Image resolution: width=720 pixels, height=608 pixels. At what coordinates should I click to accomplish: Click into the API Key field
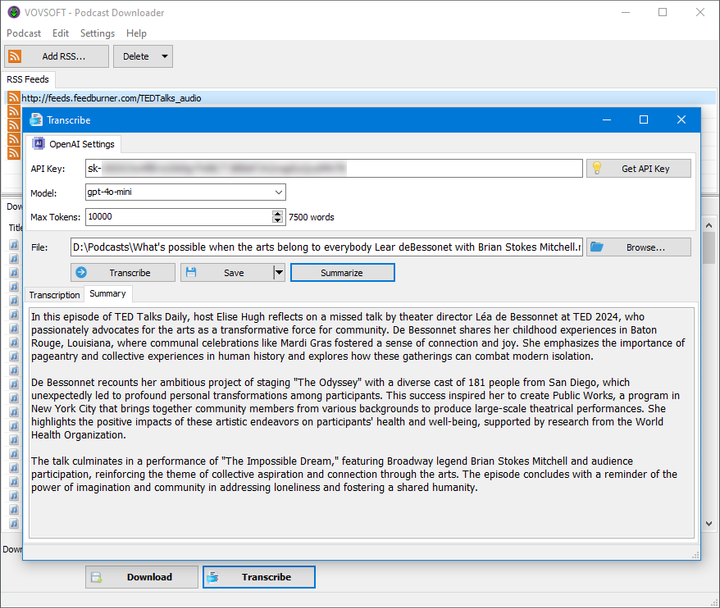point(334,169)
